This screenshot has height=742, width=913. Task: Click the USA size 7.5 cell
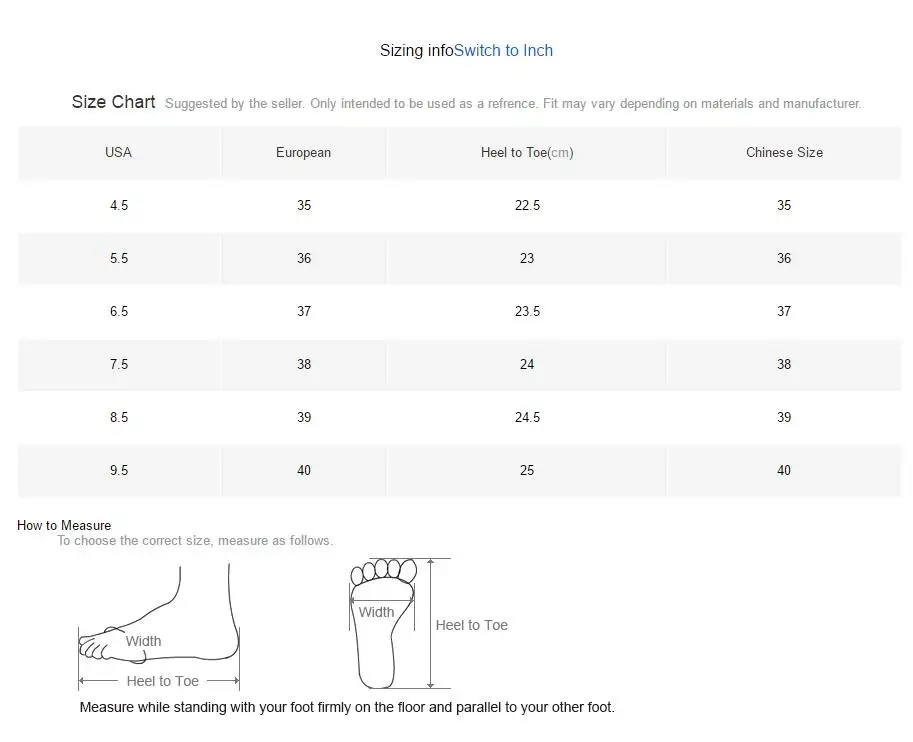(119, 365)
